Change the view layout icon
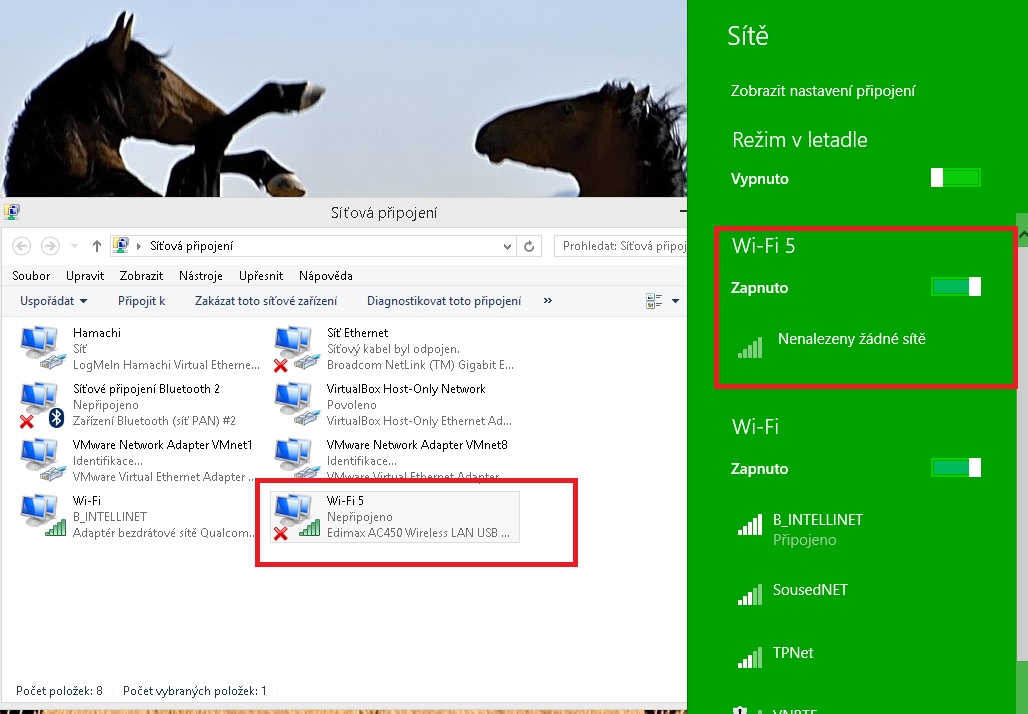Viewport: 1028px width, 714px height. click(x=654, y=301)
